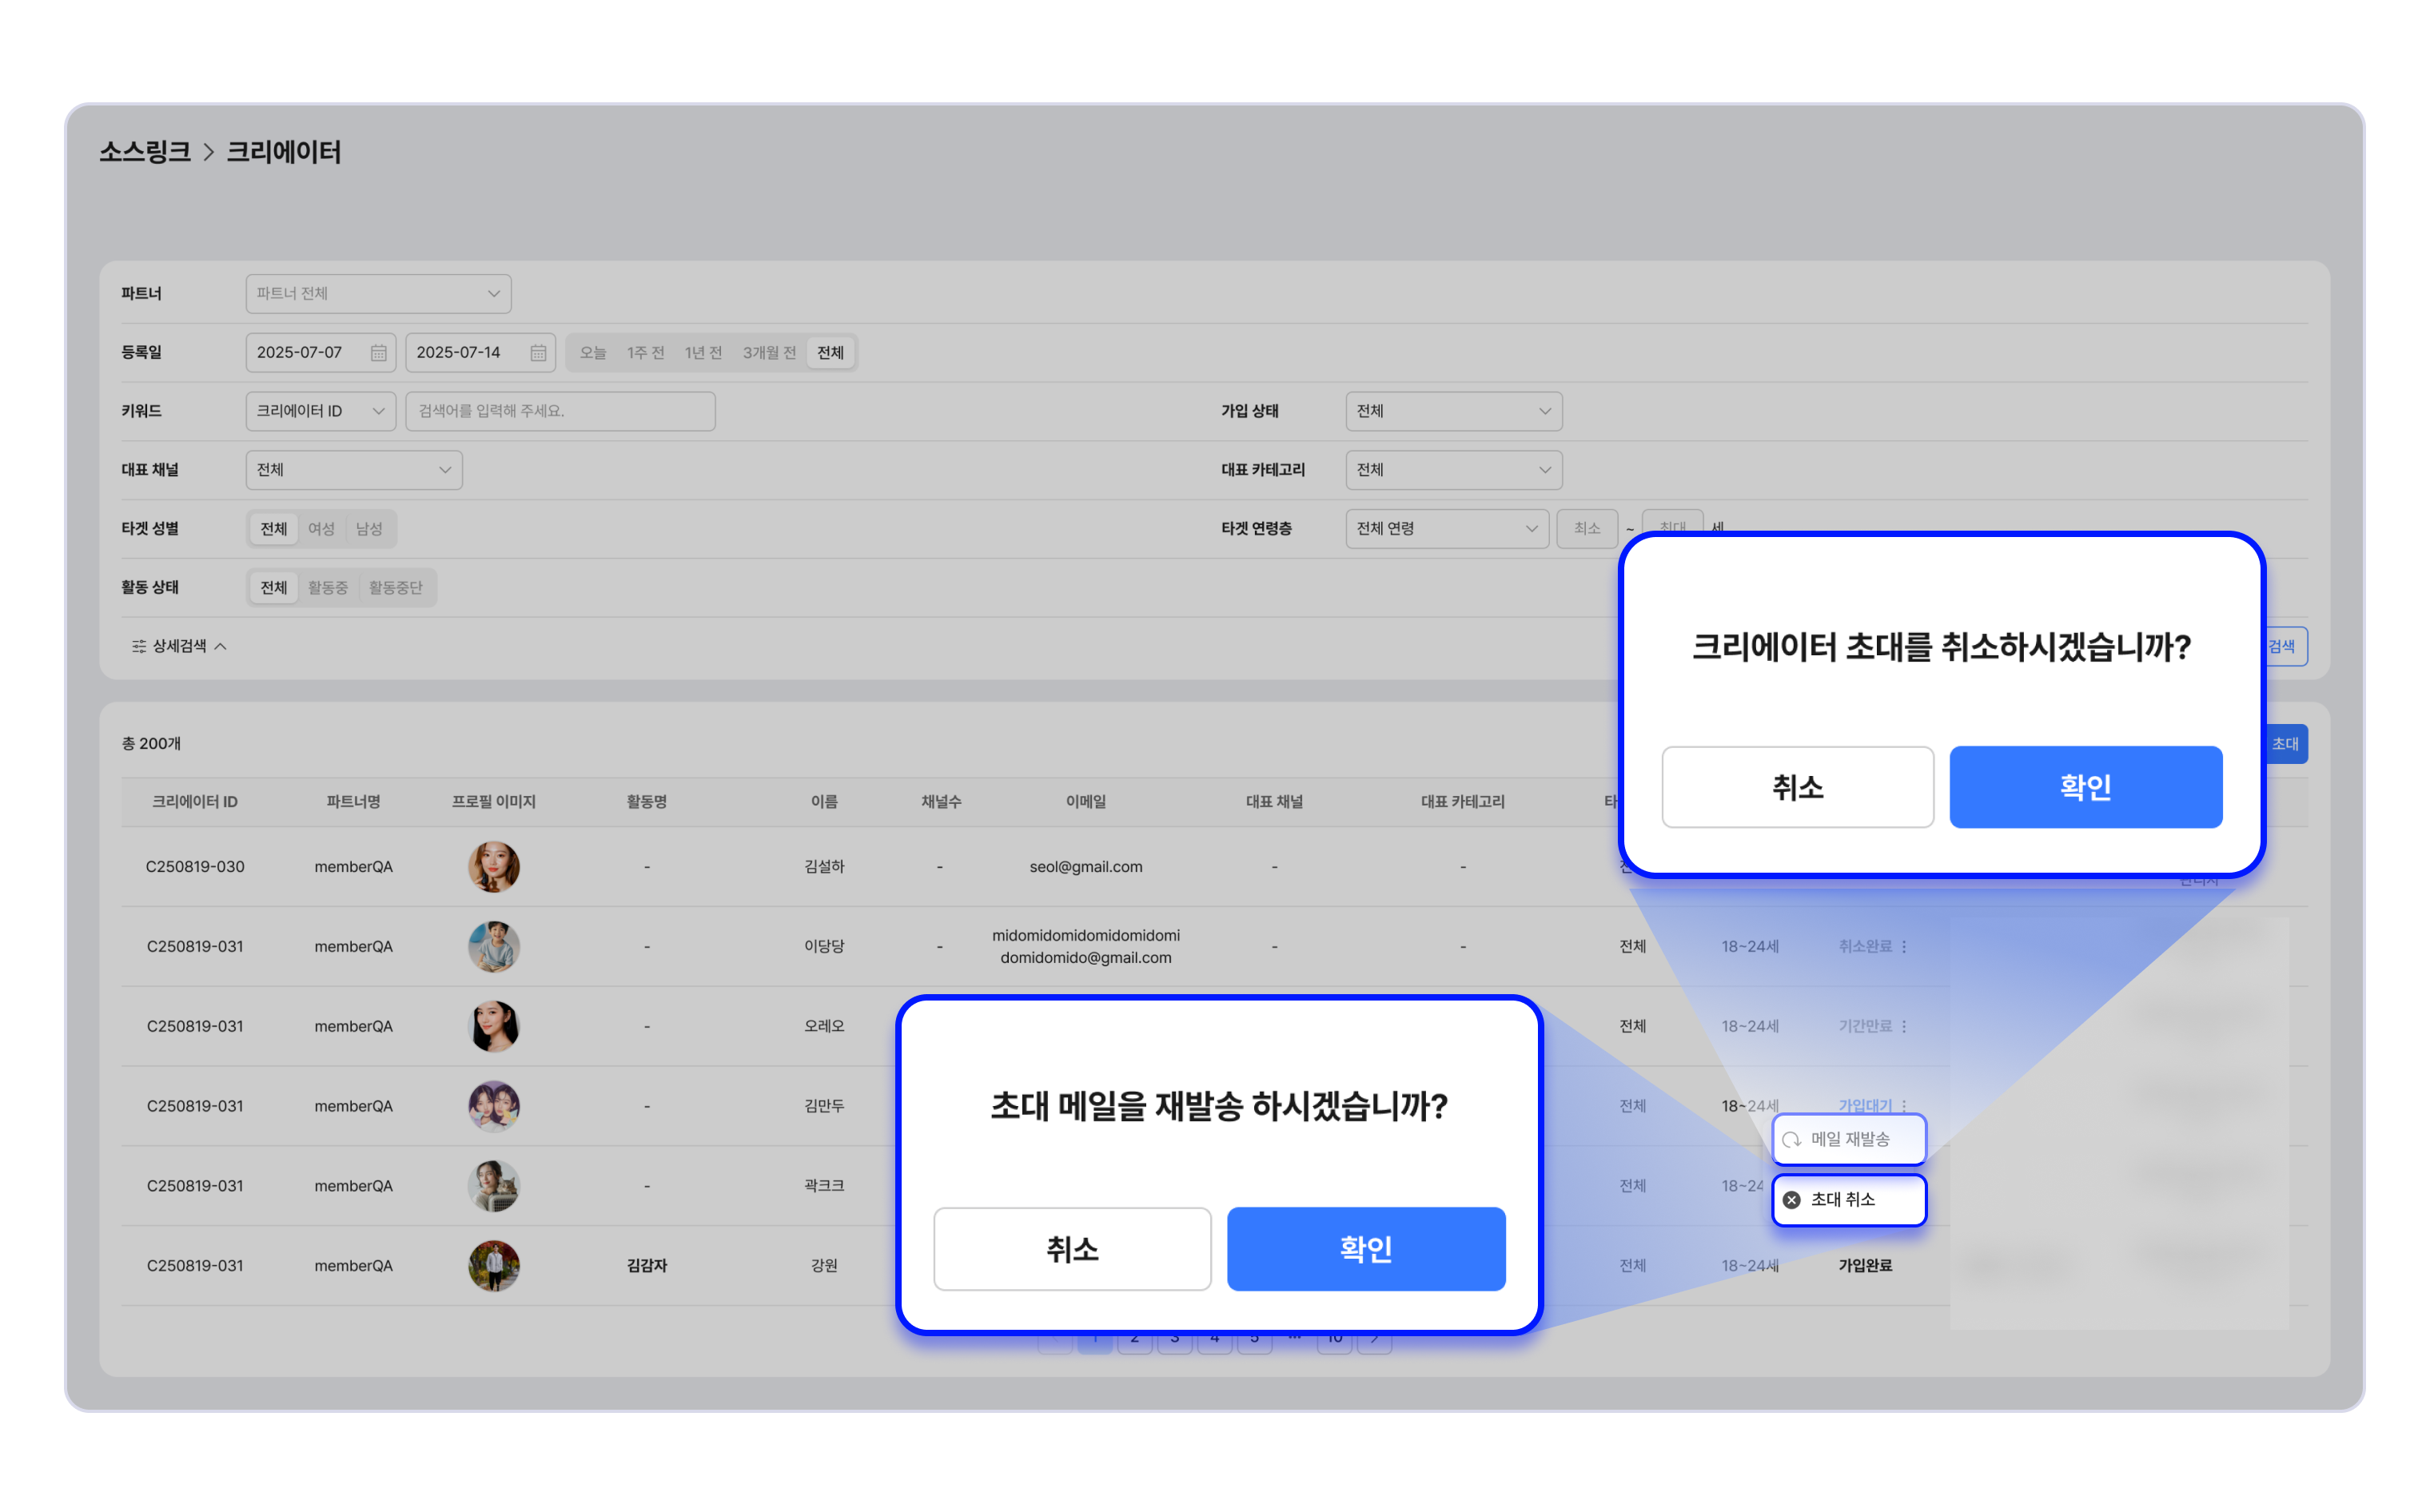
Task: Click the profile image of 김만두
Action: pos(494,1106)
